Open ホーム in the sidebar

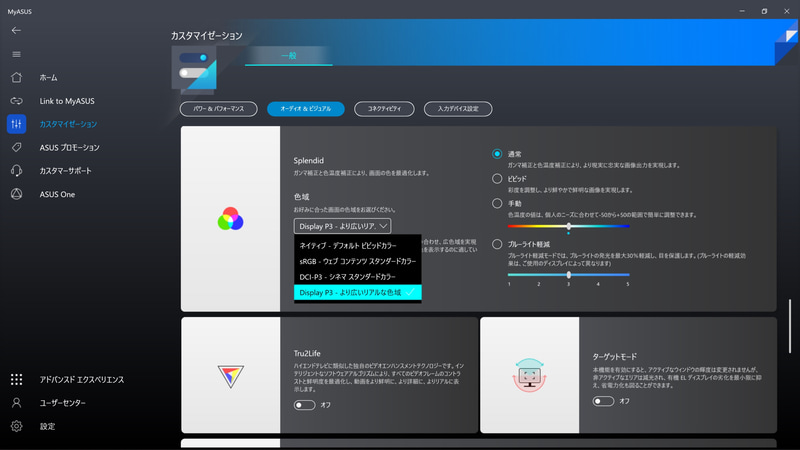tap(48, 78)
